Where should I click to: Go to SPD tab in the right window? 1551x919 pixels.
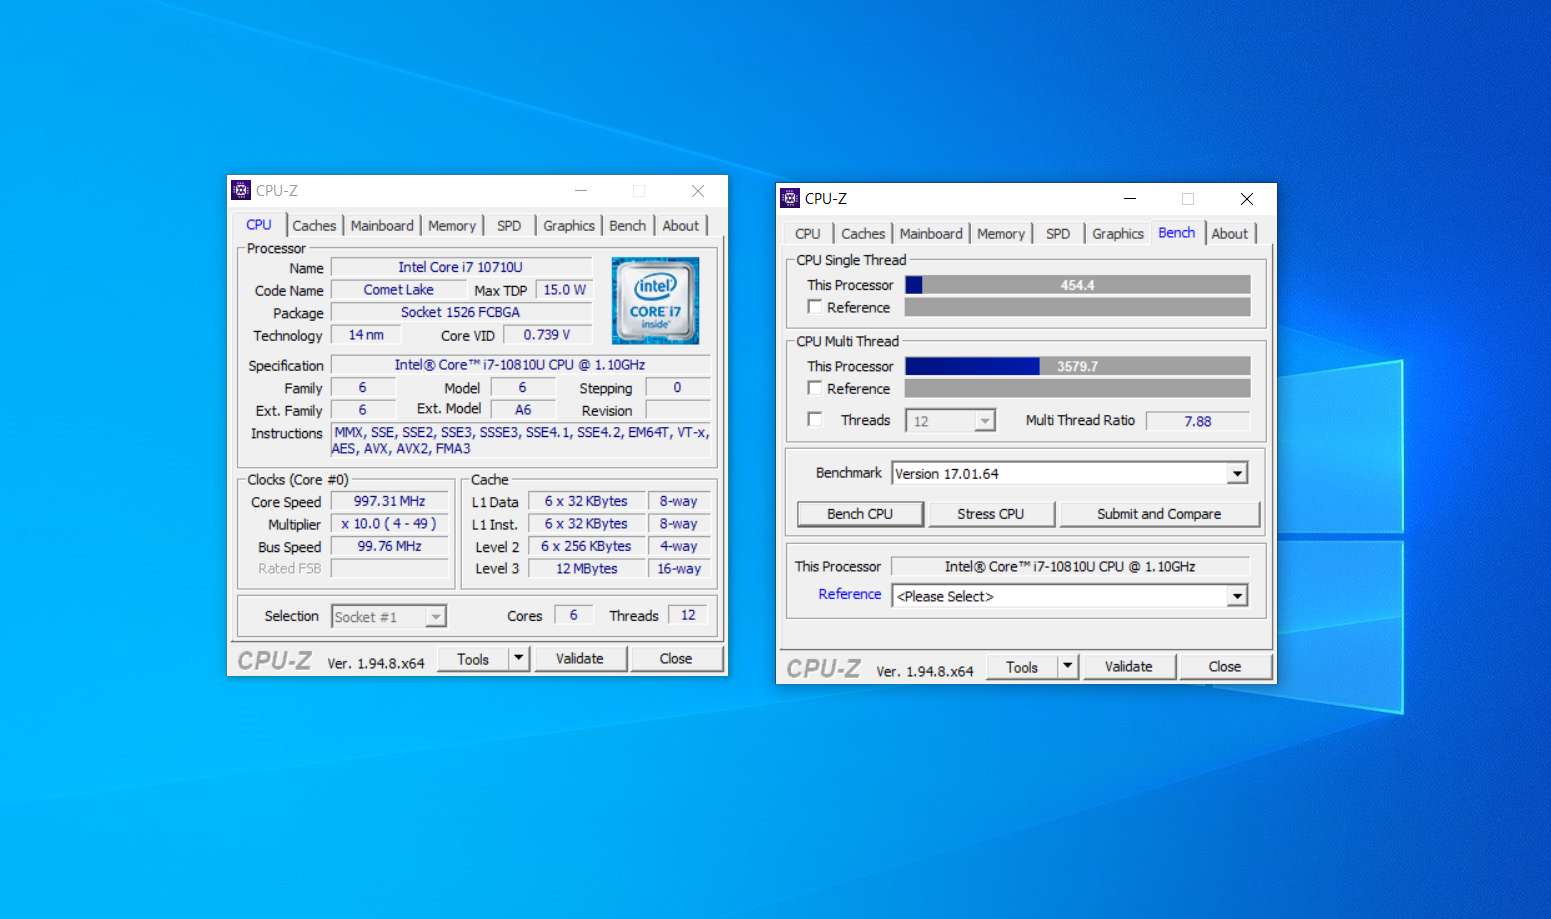click(1058, 234)
